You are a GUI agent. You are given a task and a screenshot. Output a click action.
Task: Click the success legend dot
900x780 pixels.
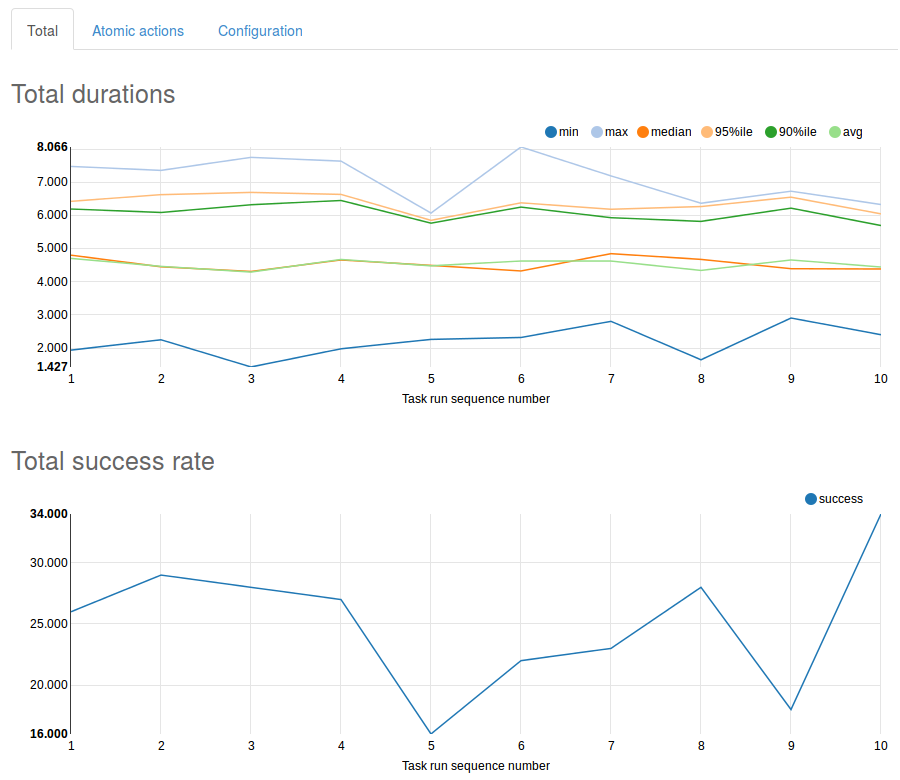click(x=808, y=497)
